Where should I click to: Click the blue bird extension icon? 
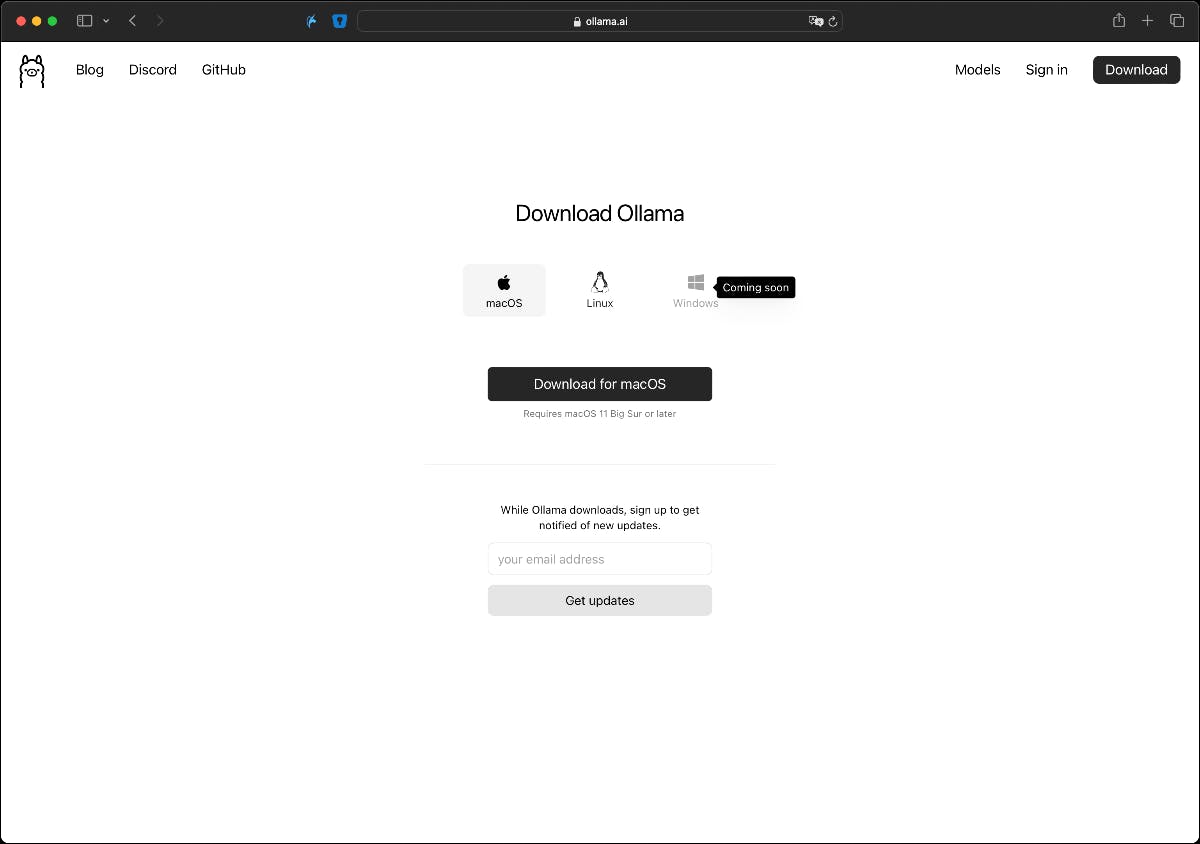pos(312,21)
